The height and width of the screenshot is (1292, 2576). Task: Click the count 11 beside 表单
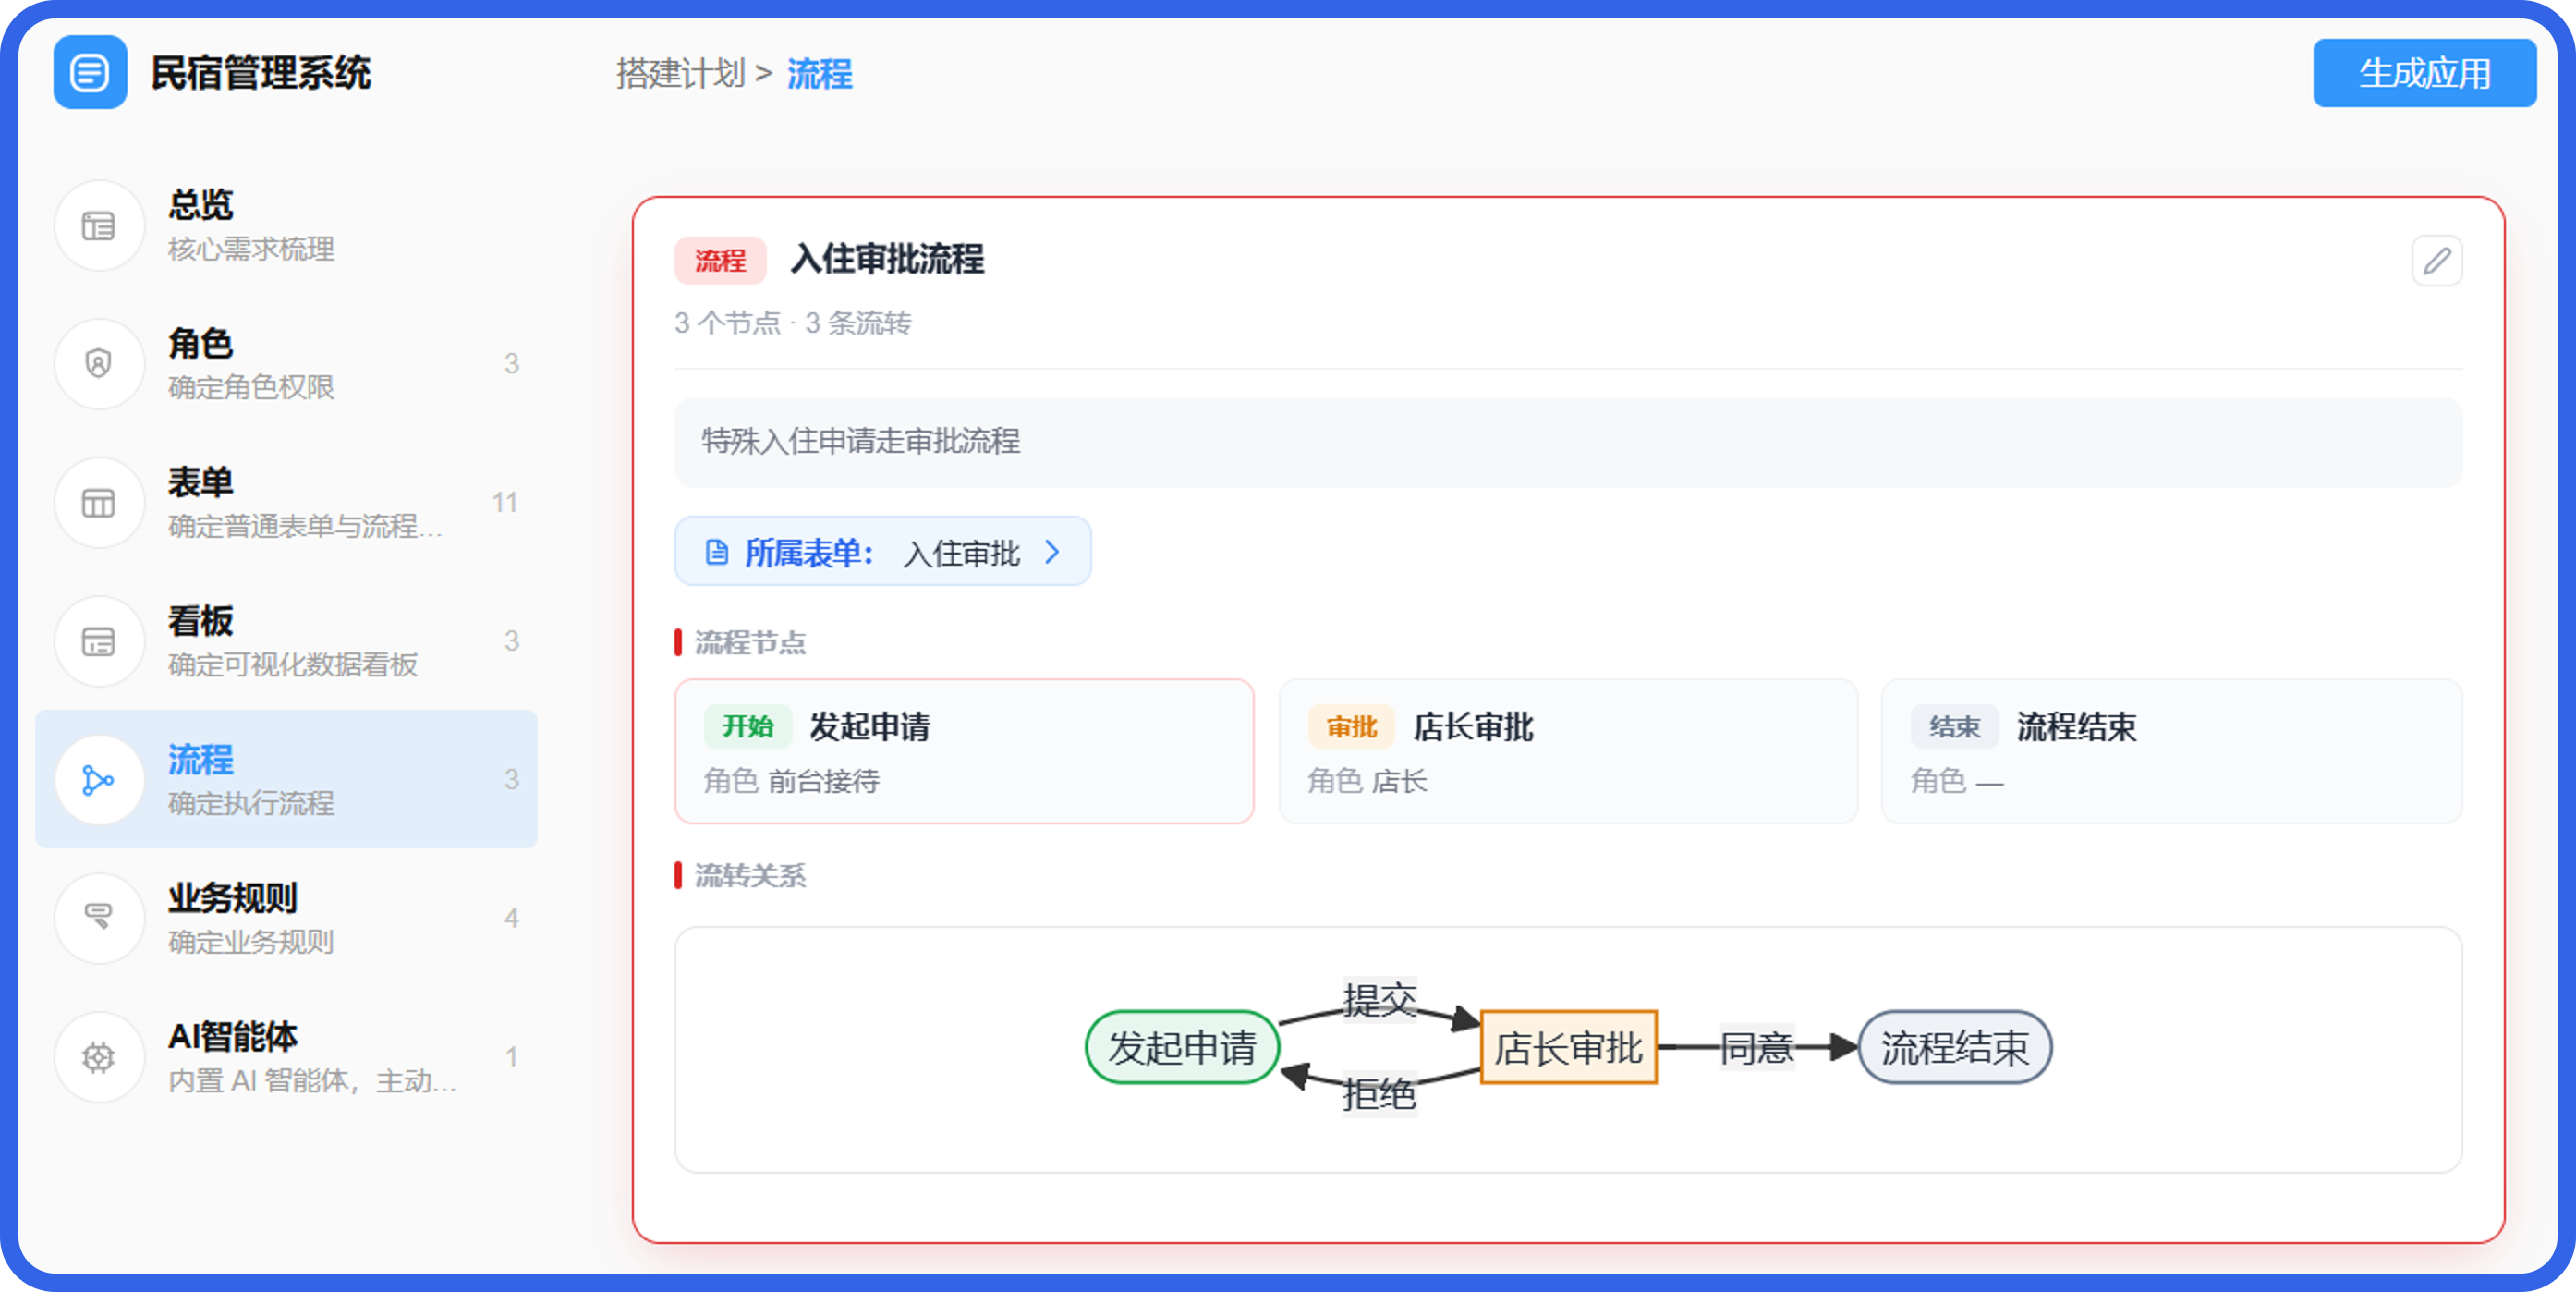[505, 503]
